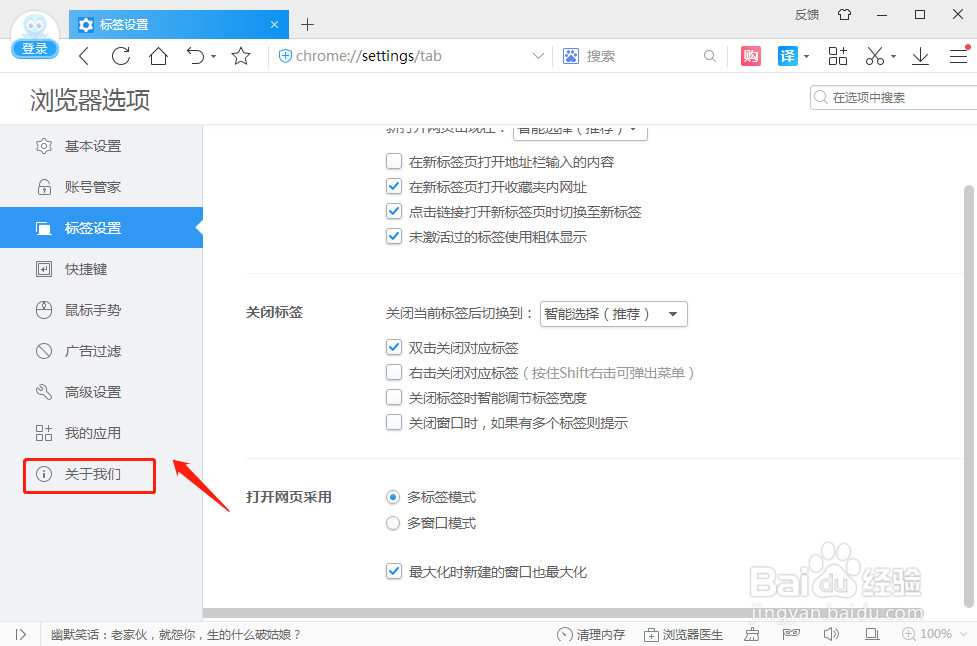Image resolution: width=977 pixels, height=646 pixels.
Task: Uncheck 点击链接打开新标签页时切换至新标签
Action: tap(394, 211)
